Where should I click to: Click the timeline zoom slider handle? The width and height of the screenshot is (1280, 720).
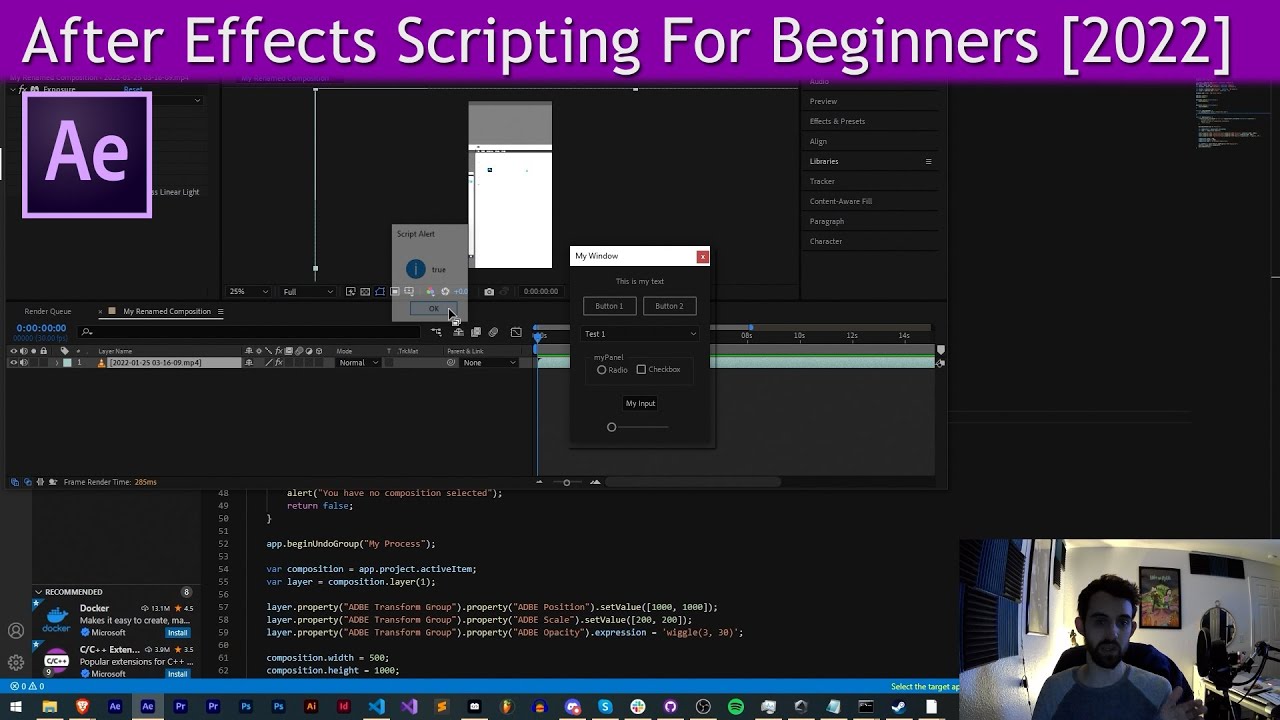point(566,482)
